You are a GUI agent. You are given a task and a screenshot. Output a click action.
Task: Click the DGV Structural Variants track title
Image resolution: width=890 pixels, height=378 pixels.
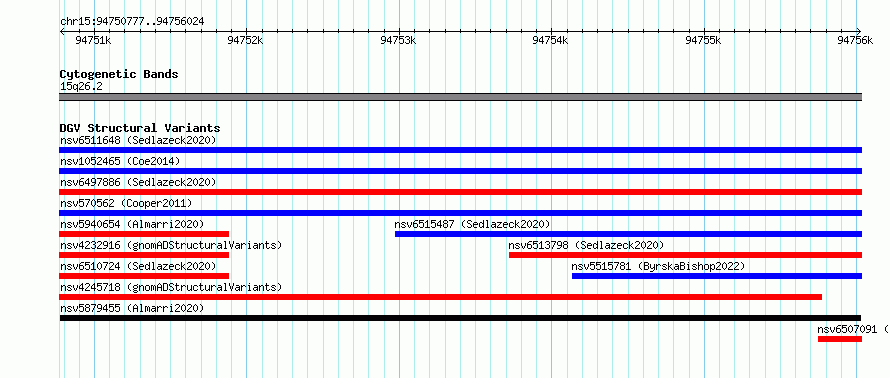click(x=140, y=128)
